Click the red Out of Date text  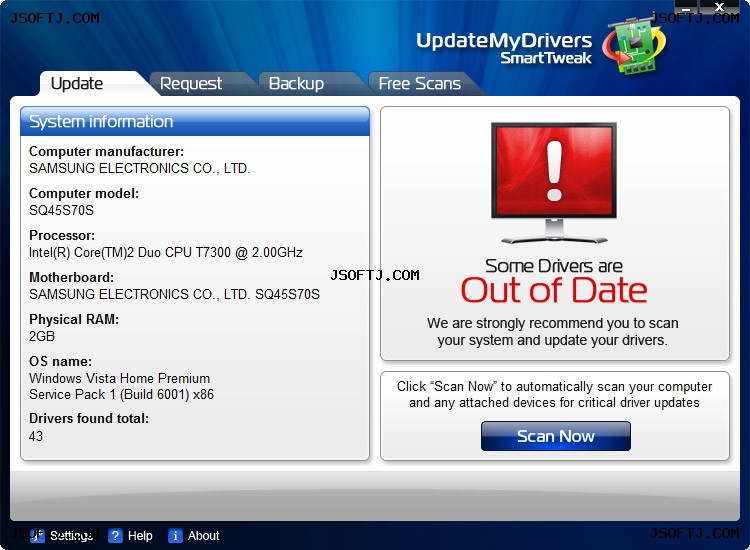point(554,290)
